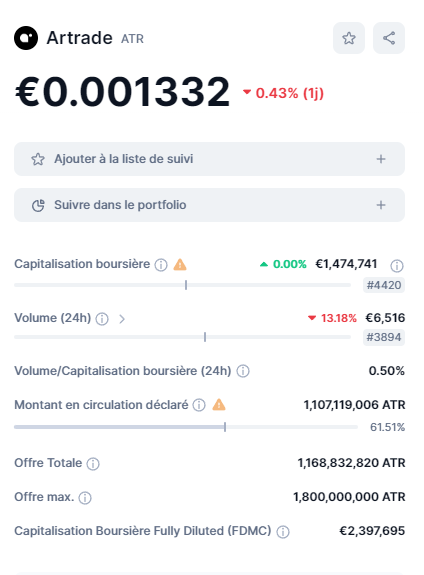Image resolution: width=424 pixels, height=575 pixels.
Task: Open info icon for Volume/Capitalisation boursière (24h)
Action: [x=243, y=371]
